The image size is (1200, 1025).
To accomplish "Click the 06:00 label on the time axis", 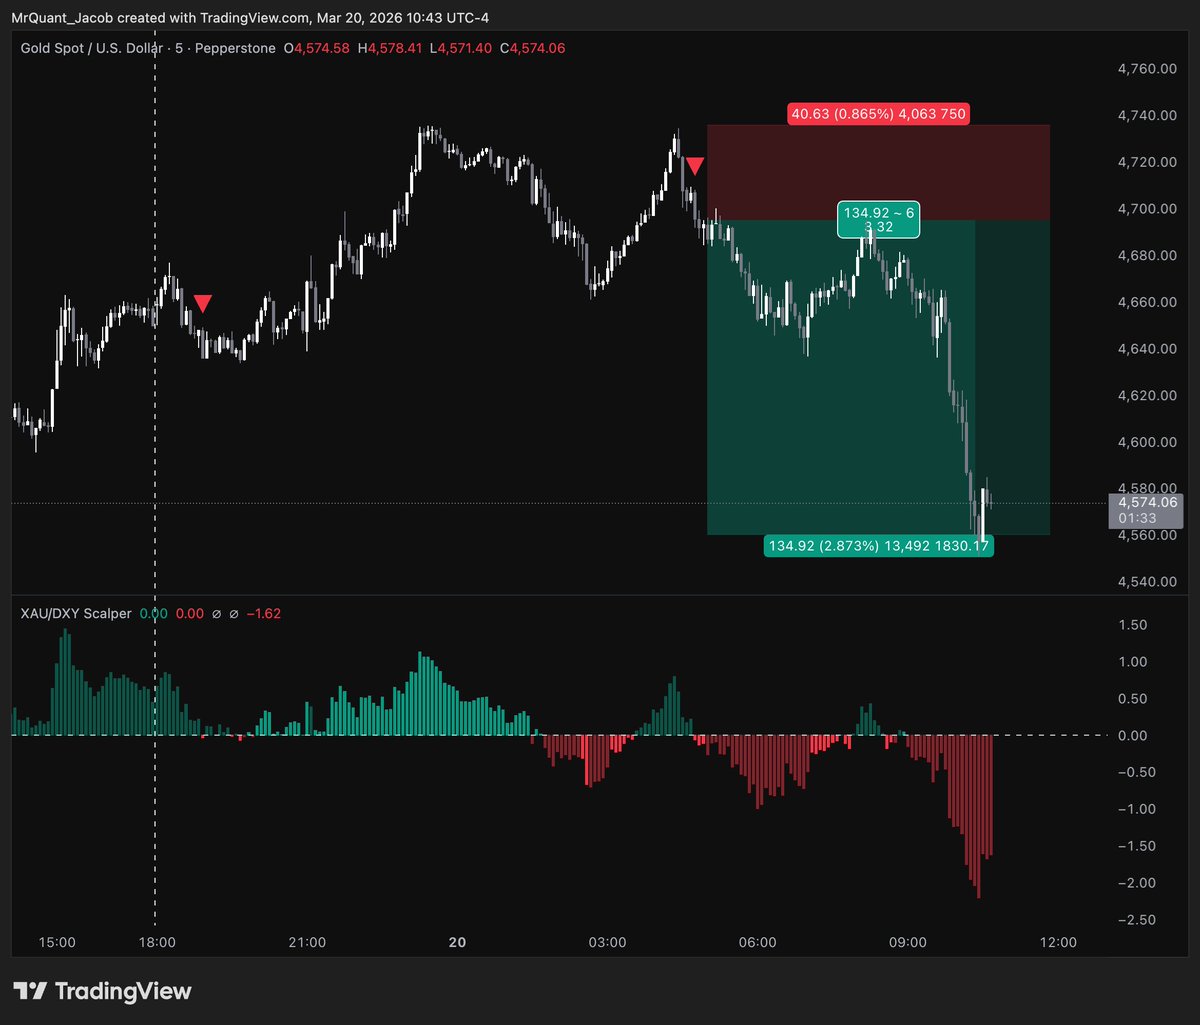I will coord(757,942).
